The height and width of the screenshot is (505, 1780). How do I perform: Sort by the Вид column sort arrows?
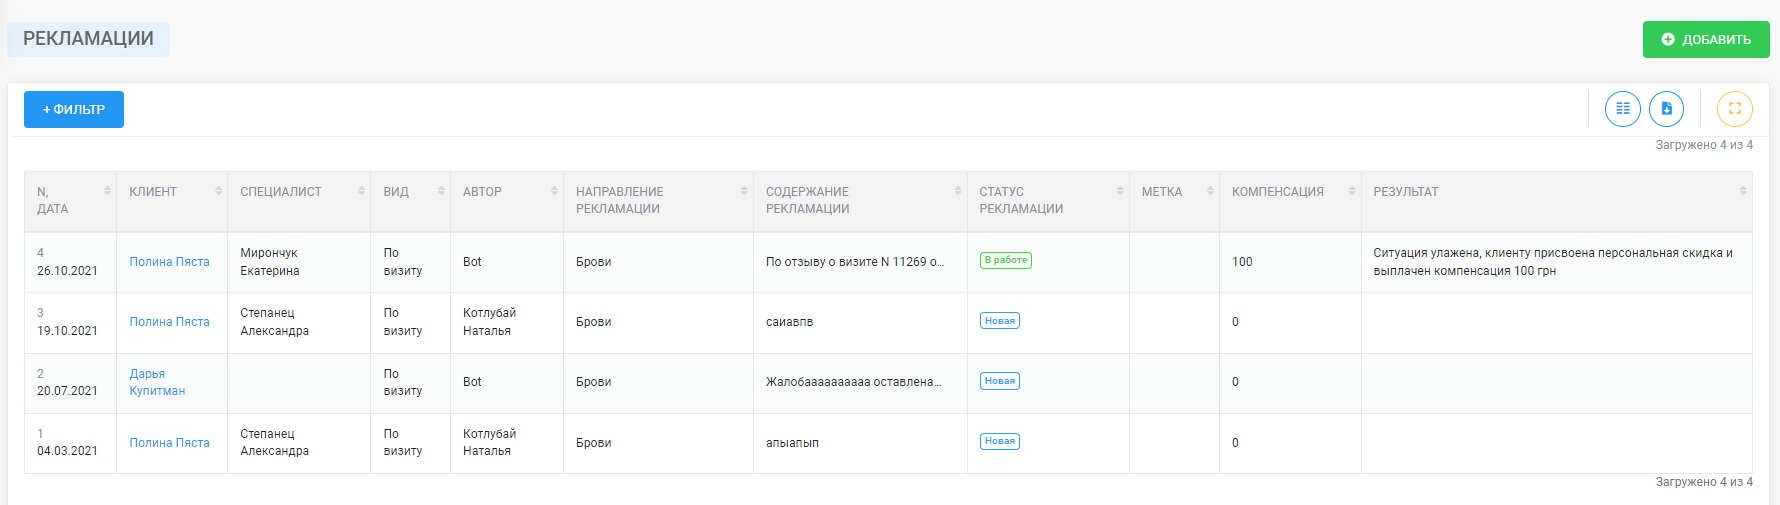coord(441,191)
